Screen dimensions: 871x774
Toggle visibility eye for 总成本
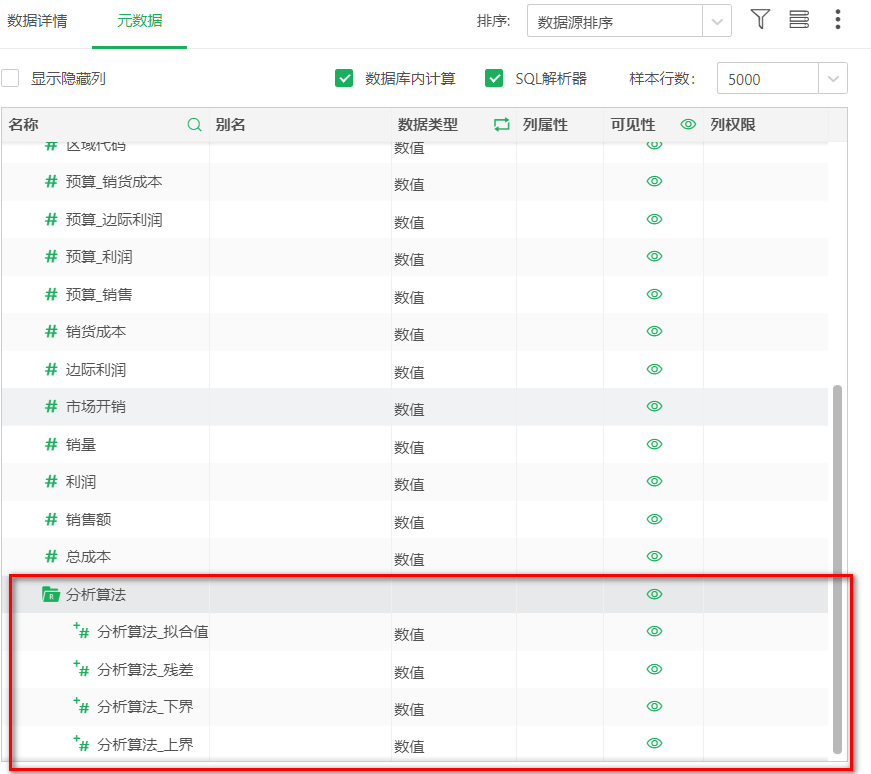click(x=654, y=556)
